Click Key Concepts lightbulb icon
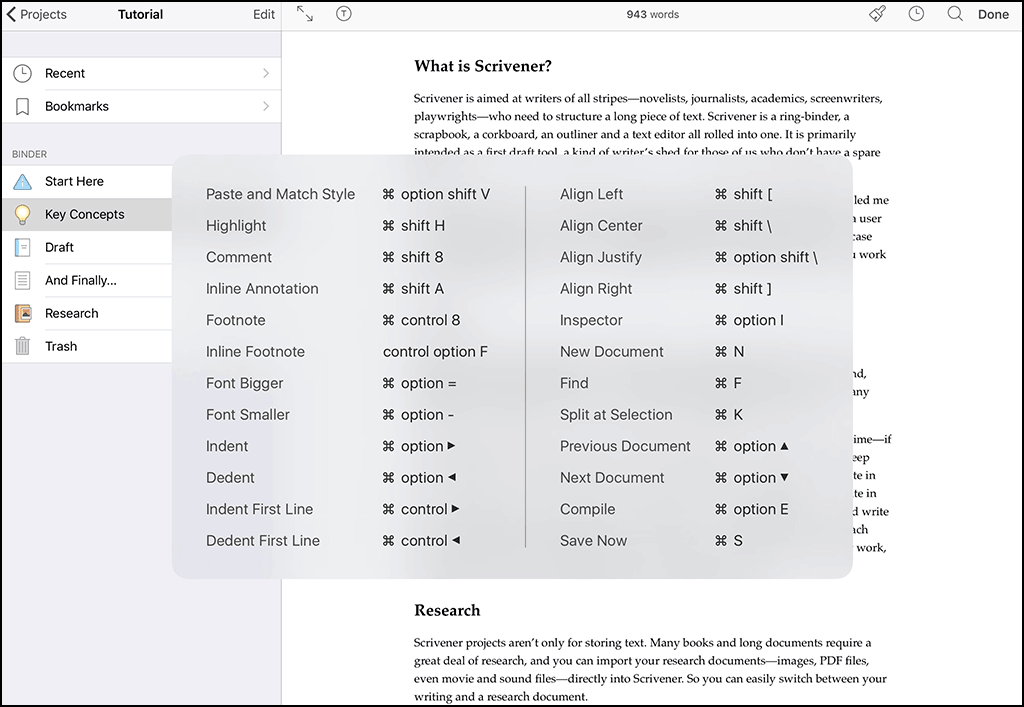 22,214
